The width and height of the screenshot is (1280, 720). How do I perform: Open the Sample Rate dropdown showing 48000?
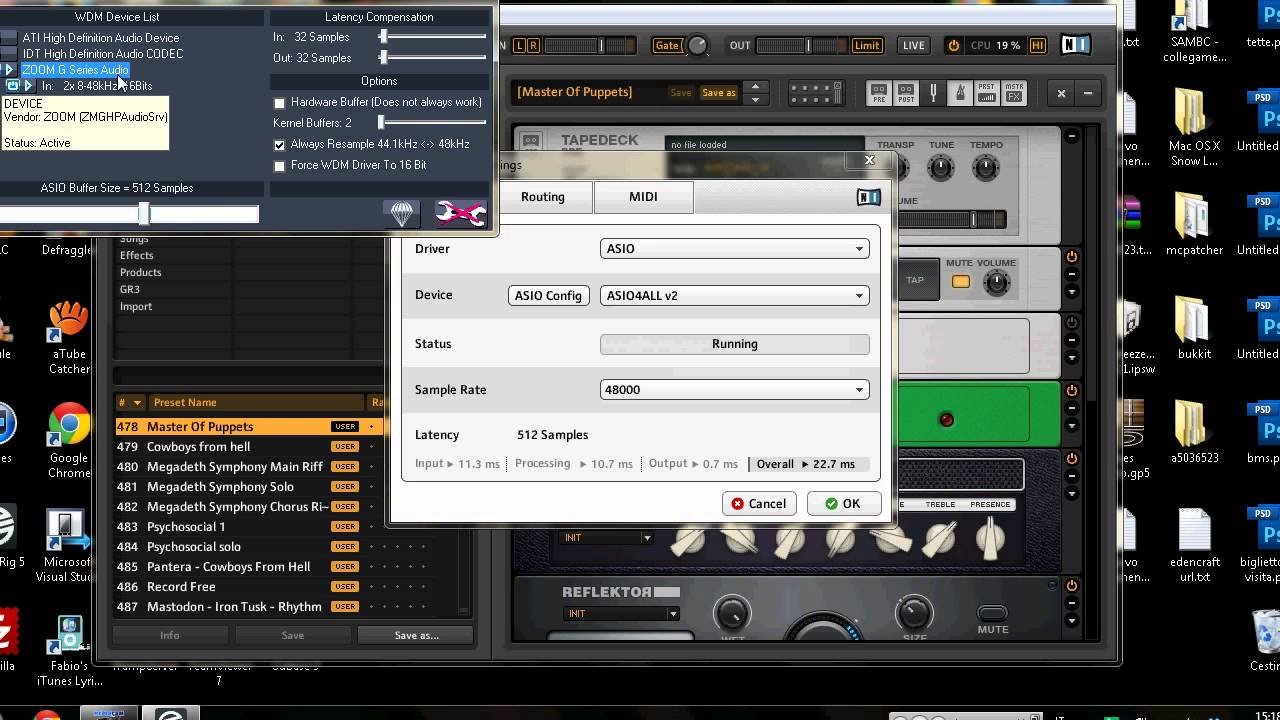(734, 390)
